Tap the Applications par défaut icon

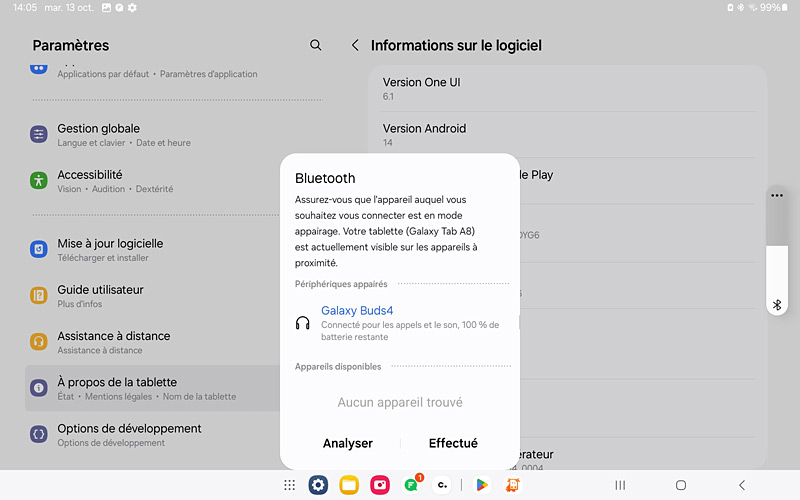click(x=39, y=68)
